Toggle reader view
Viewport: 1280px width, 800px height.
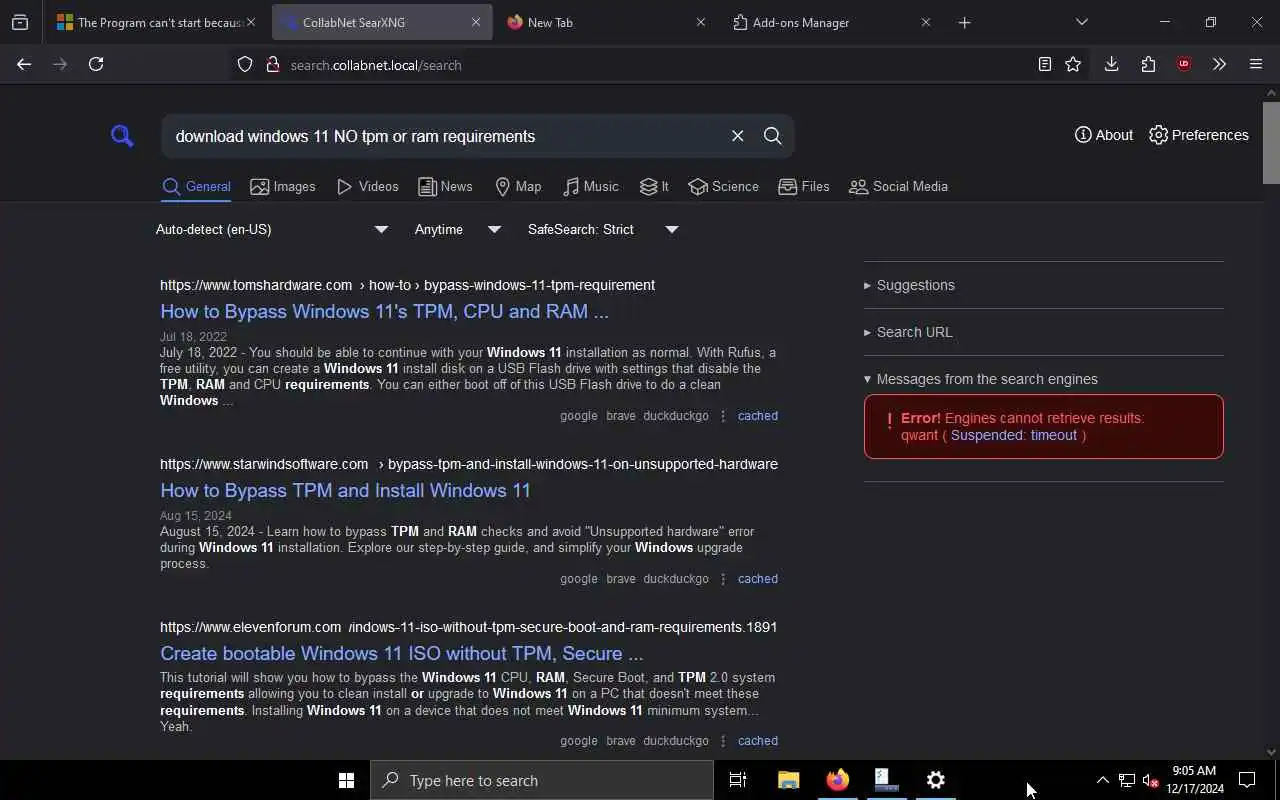pos(1044,64)
